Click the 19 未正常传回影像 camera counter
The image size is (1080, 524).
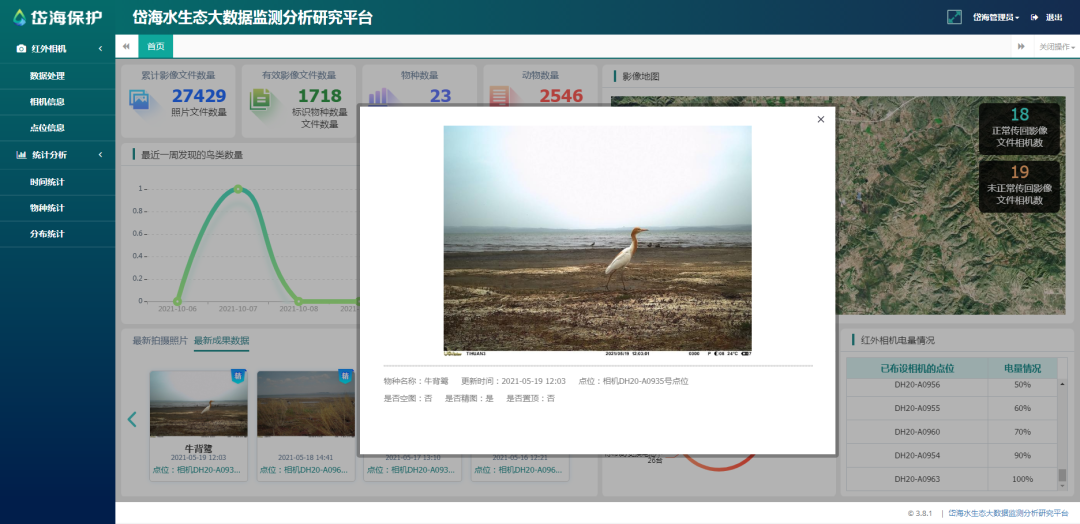(1019, 187)
